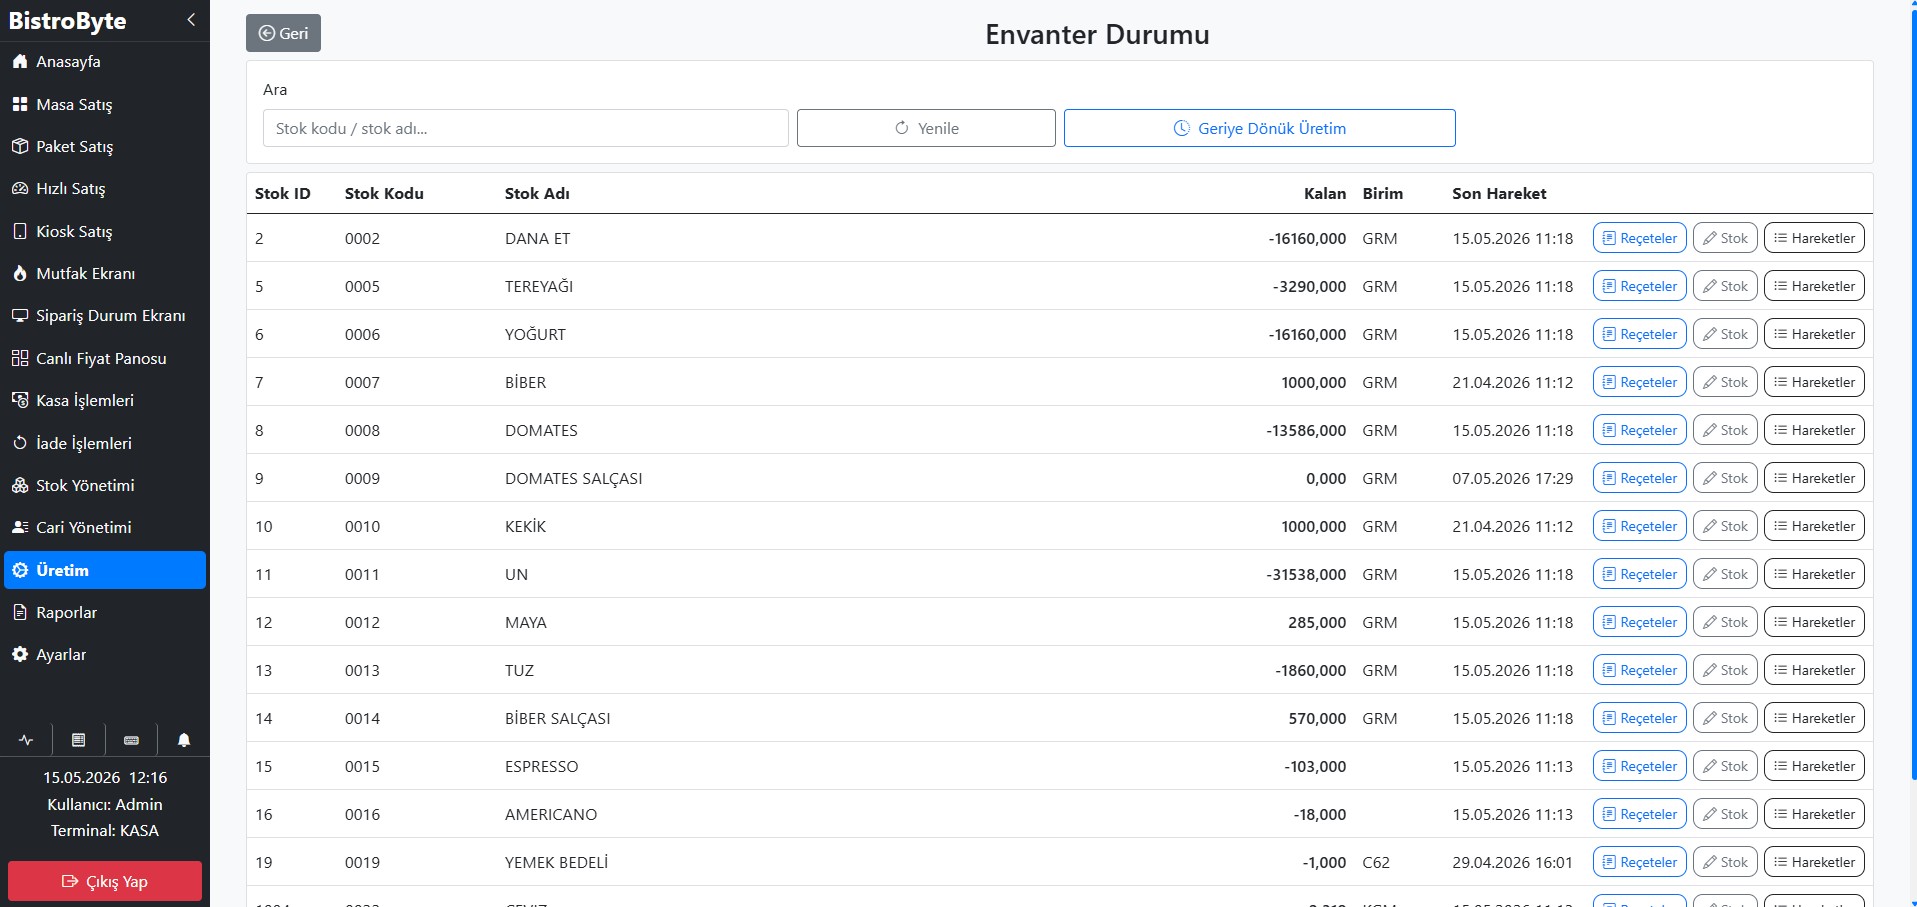This screenshot has width=1917, height=907.
Task: Open Paket Satış menu item
Action: (x=105, y=146)
